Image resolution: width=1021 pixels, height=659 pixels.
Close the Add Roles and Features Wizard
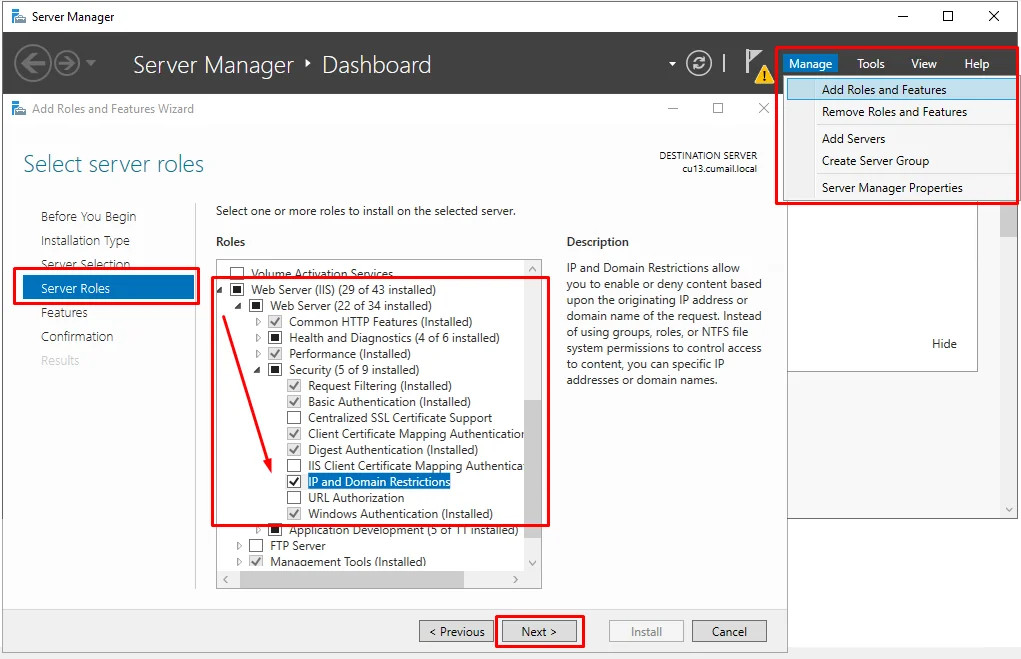[764, 108]
